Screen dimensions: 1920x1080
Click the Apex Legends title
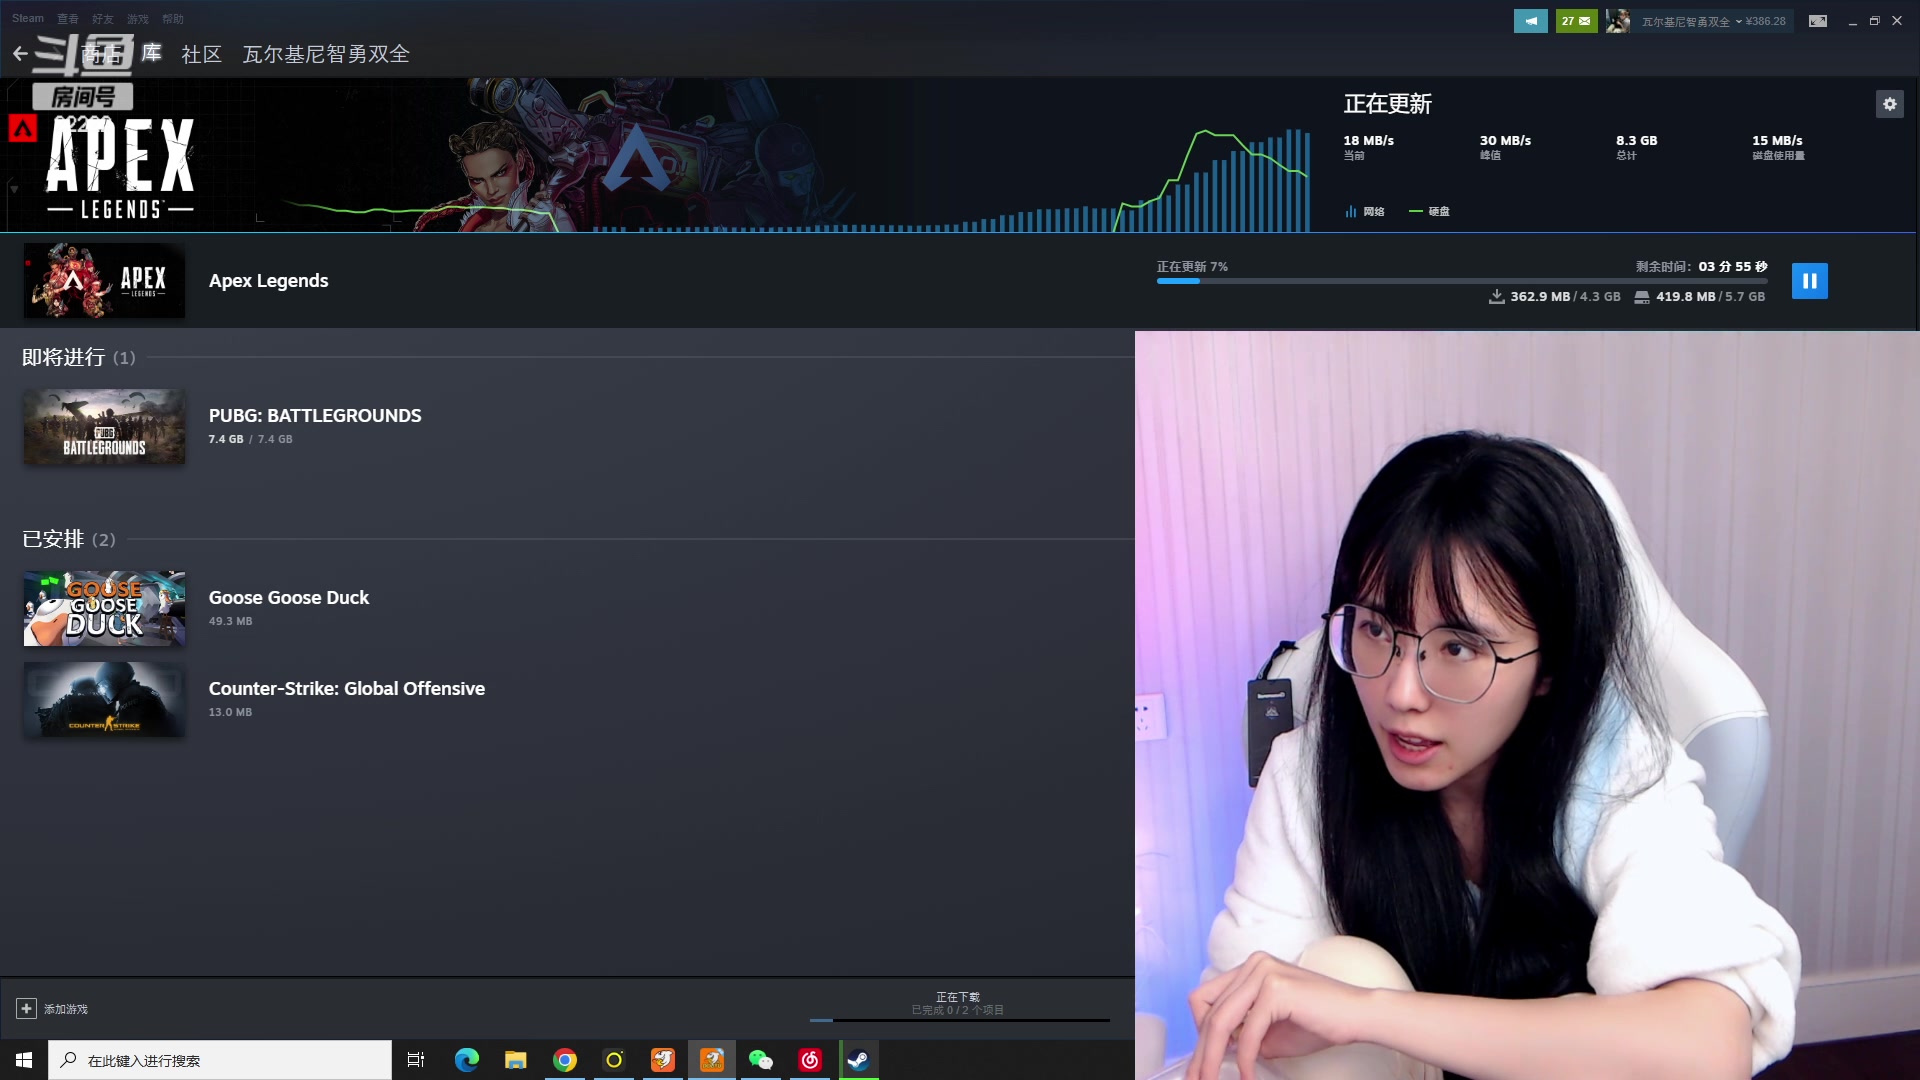point(268,281)
